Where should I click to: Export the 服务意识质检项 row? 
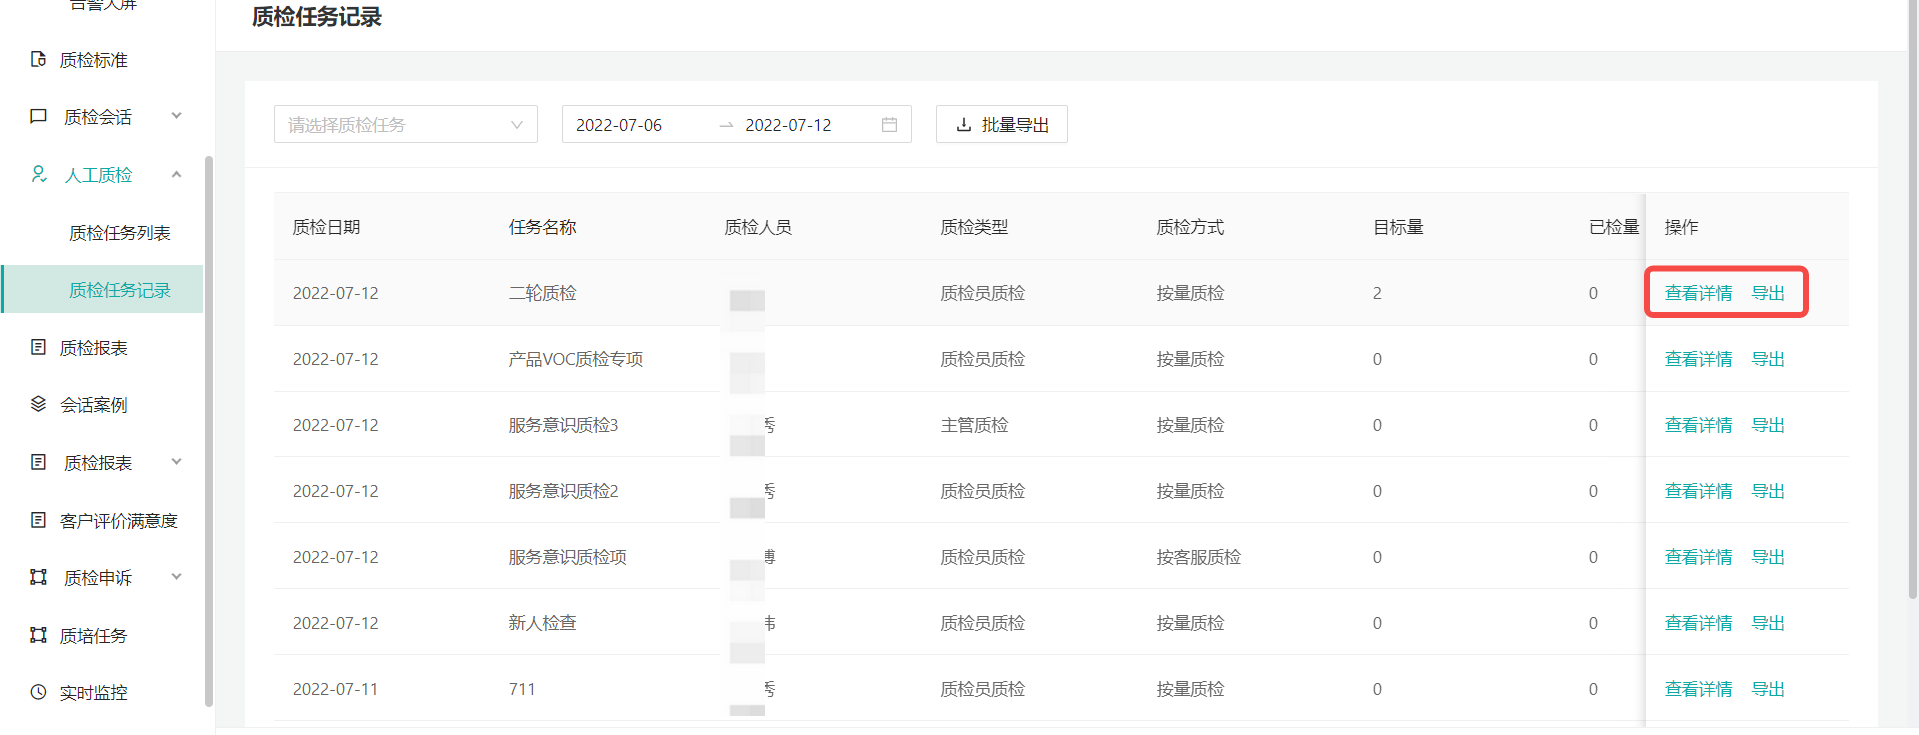coord(1768,557)
